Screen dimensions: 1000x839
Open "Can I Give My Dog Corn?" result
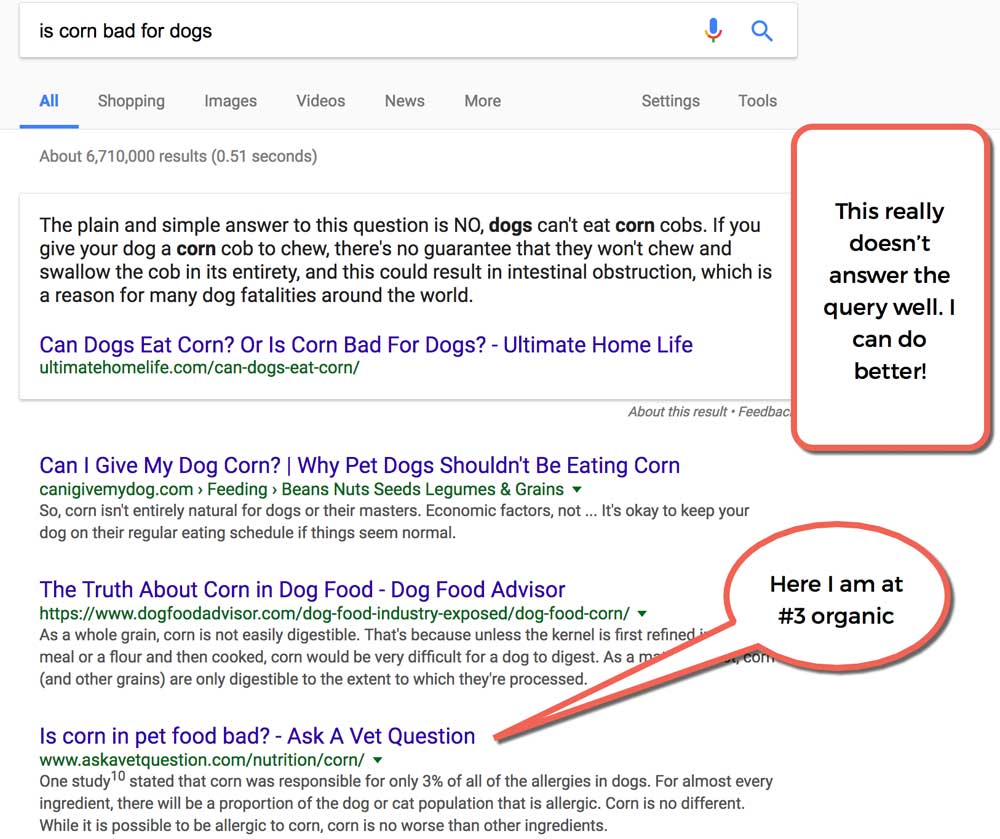[359, 466]
